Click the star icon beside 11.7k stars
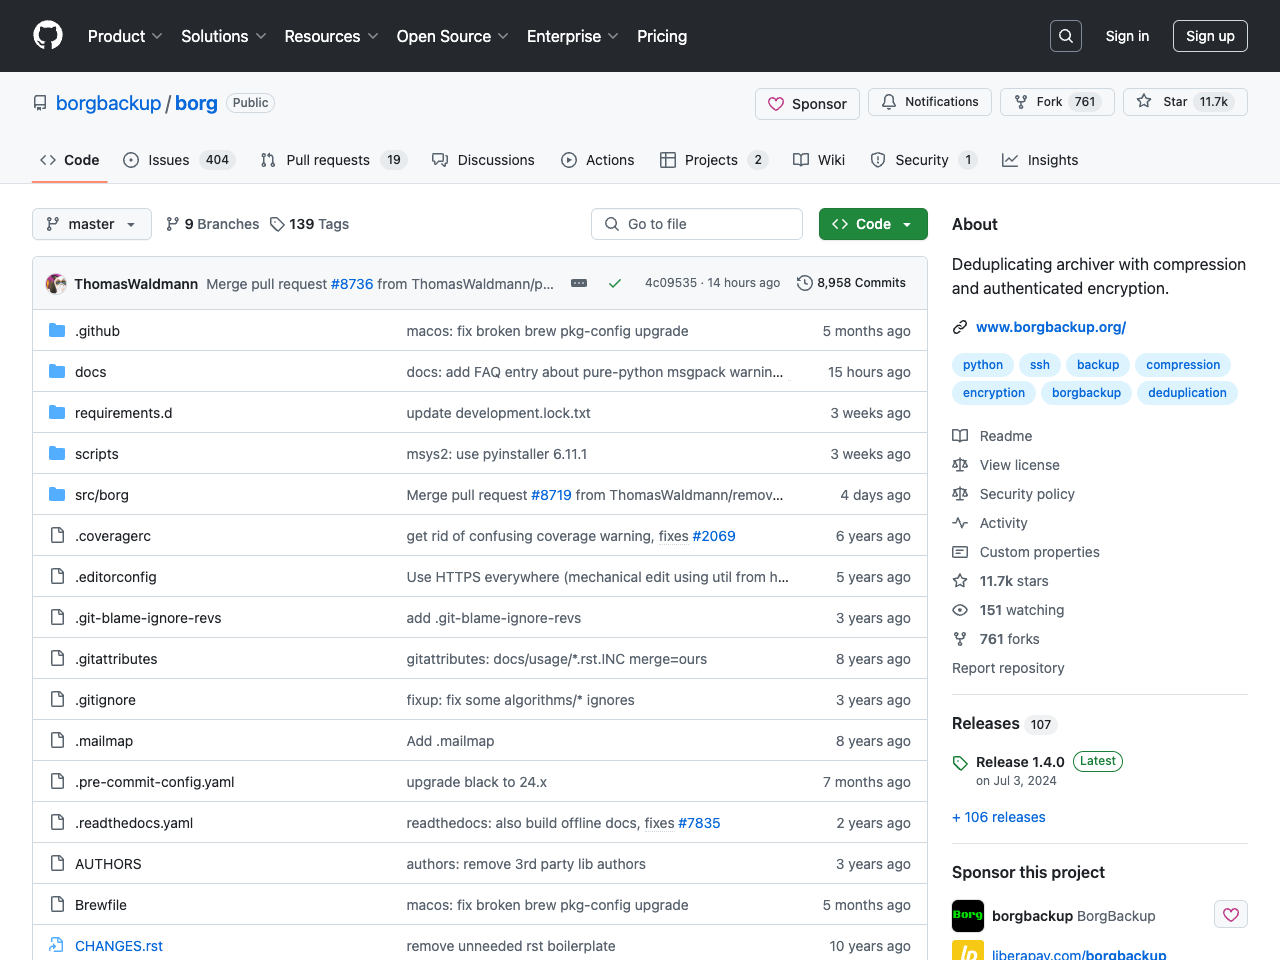The height and width of the screenshot is (960, 1280). click(x=960, y=581)
